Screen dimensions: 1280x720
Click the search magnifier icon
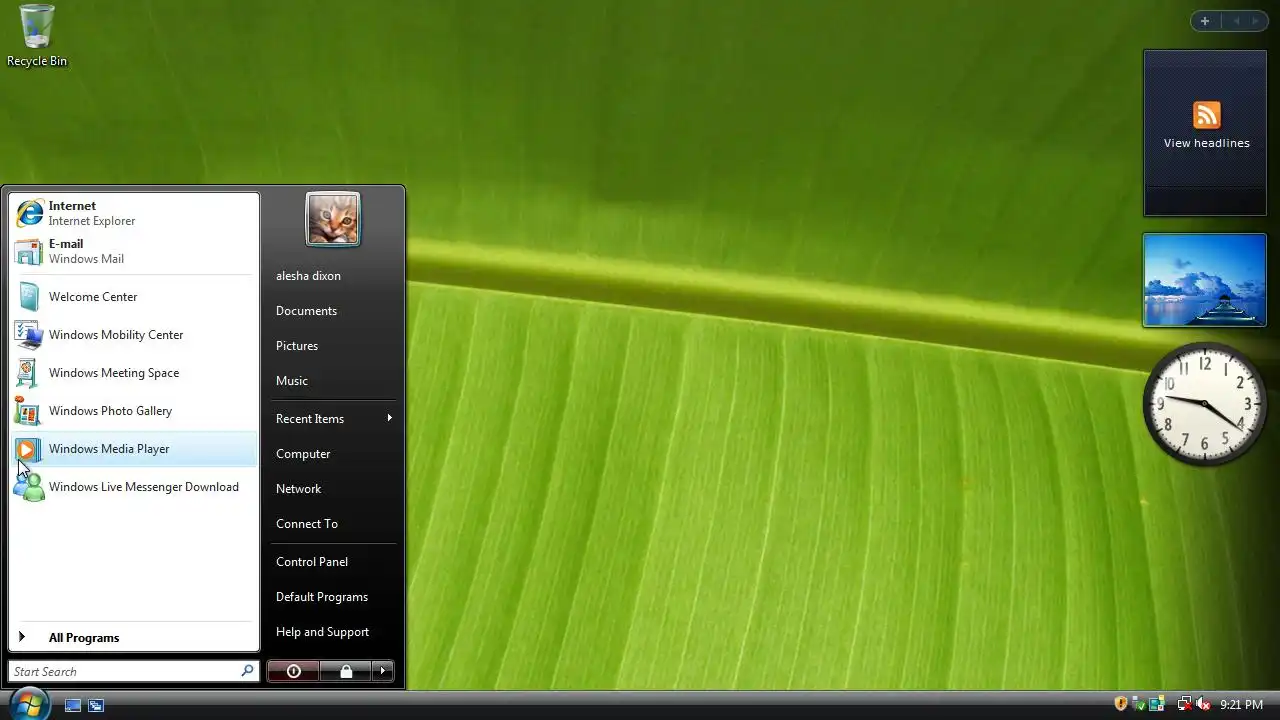coord(247,671)
